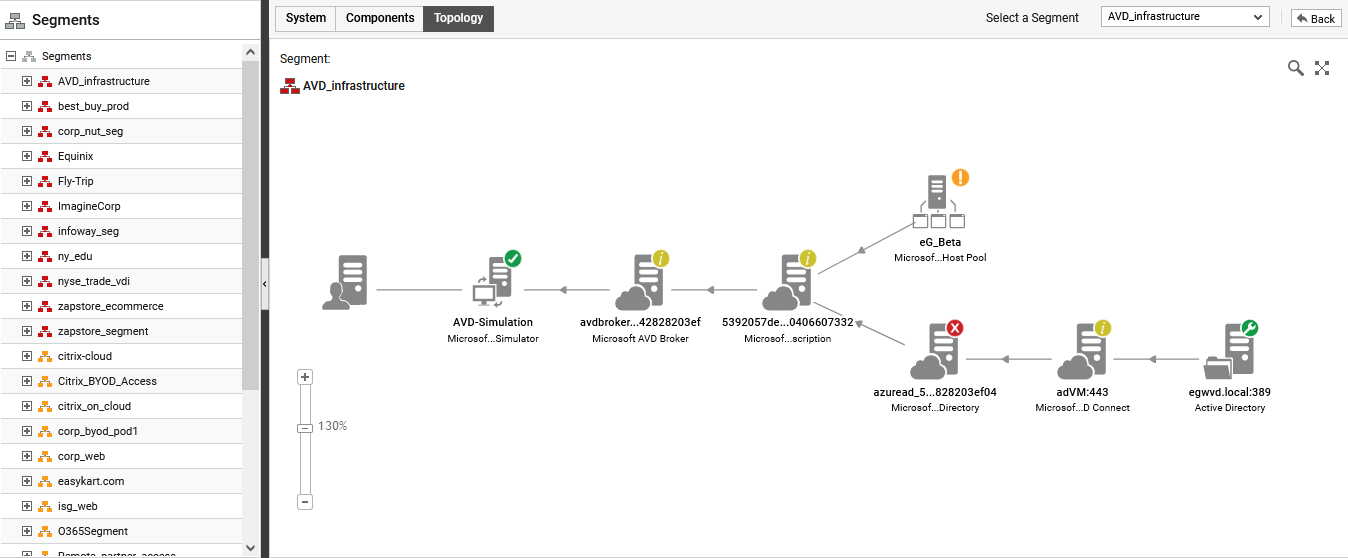Click the user/end-user server node icon
The width and height of the screenshot is (1348, 558).
(346, 283)
